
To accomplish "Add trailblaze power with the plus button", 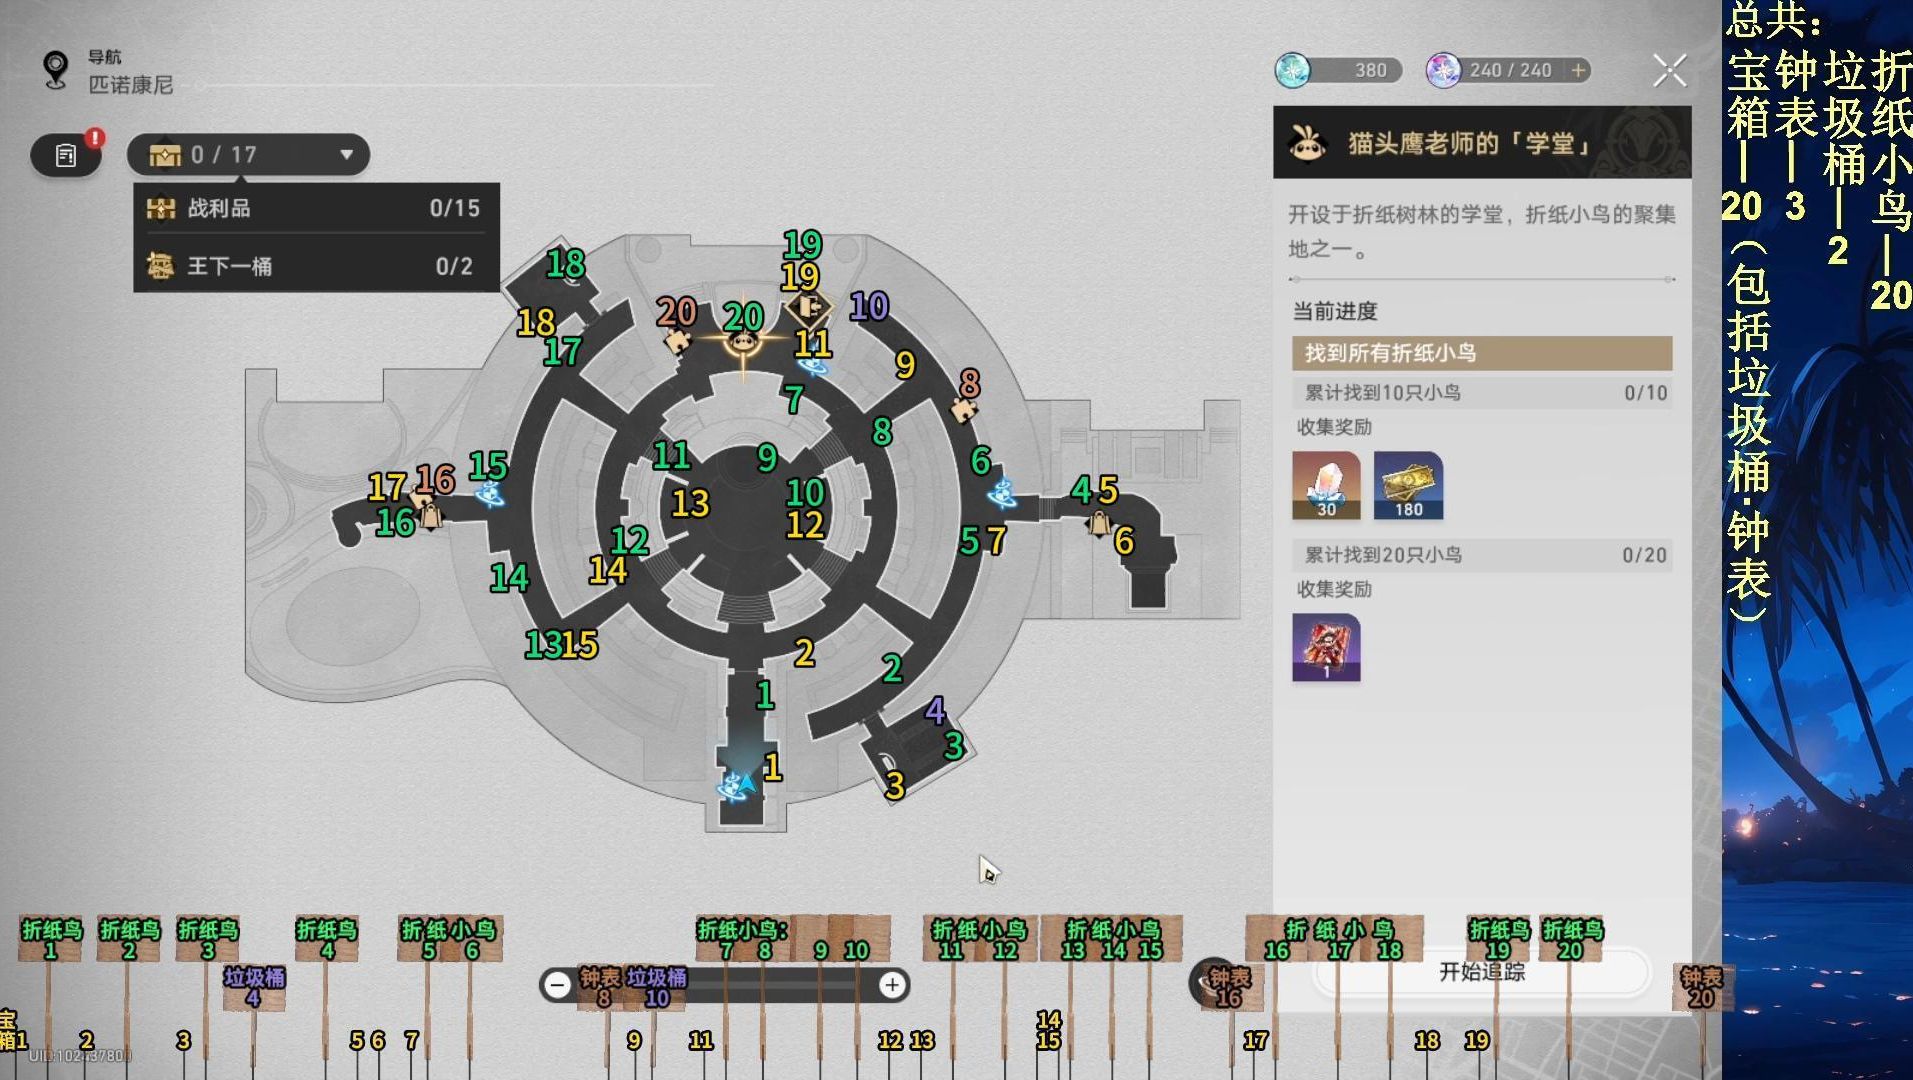I will tap(1578, 70).
